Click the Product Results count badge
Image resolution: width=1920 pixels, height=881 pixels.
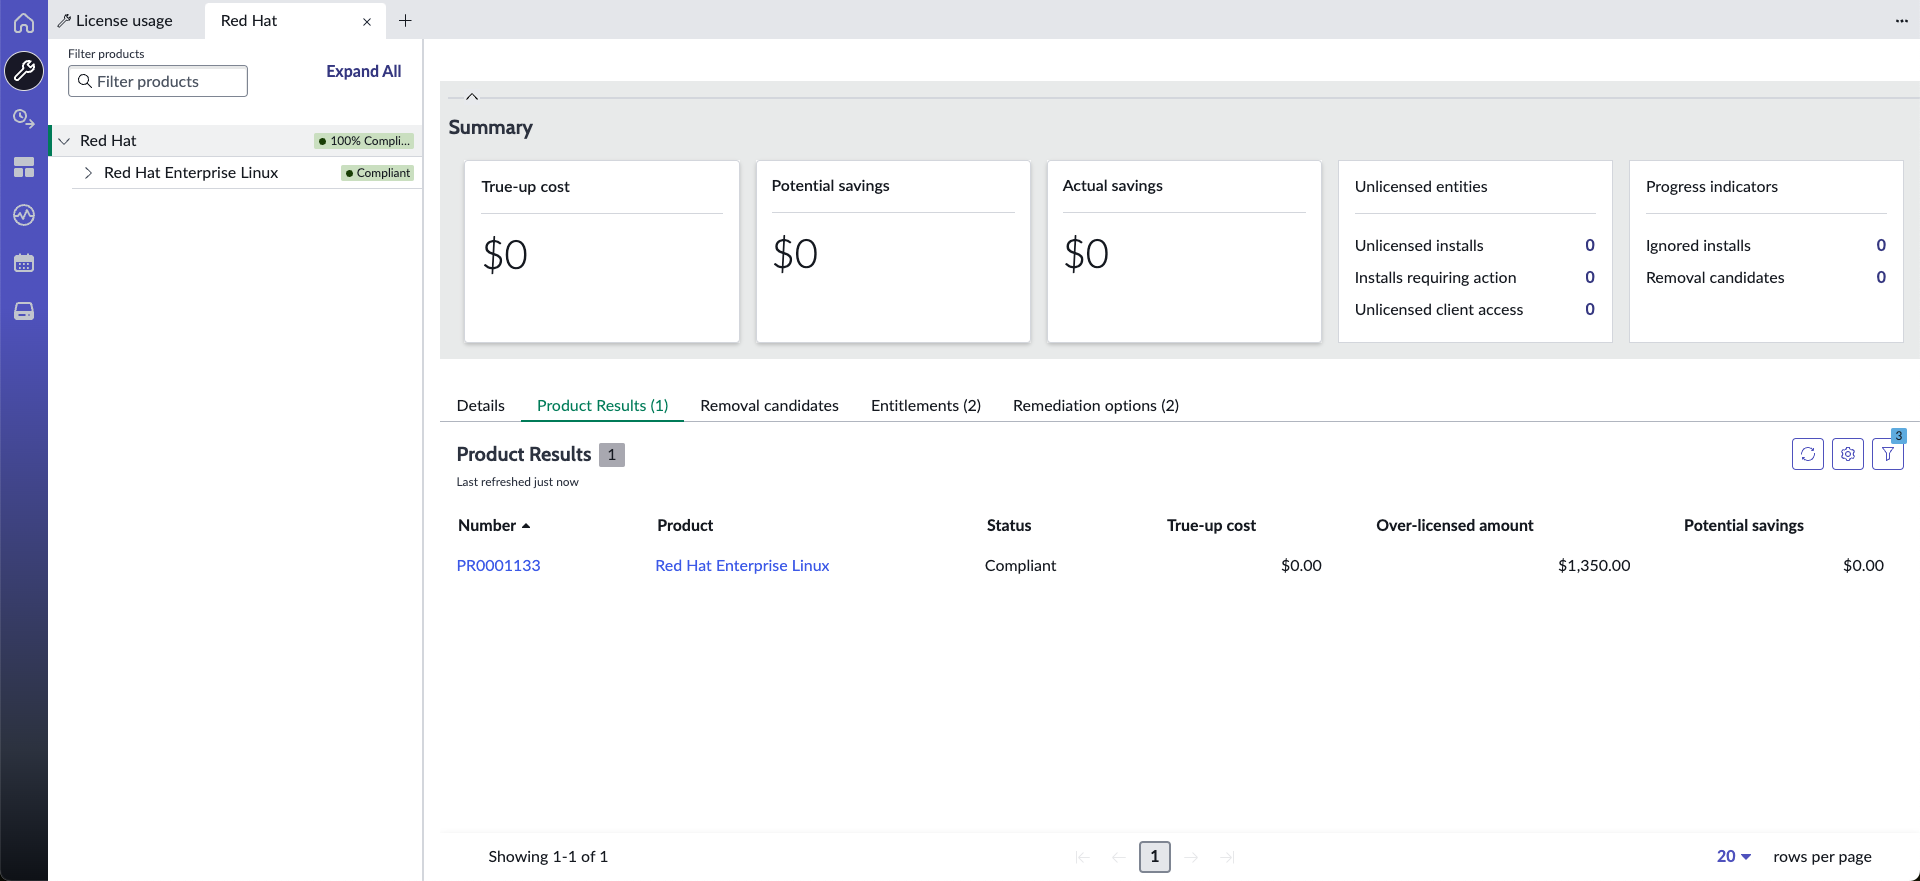point(612,455)
